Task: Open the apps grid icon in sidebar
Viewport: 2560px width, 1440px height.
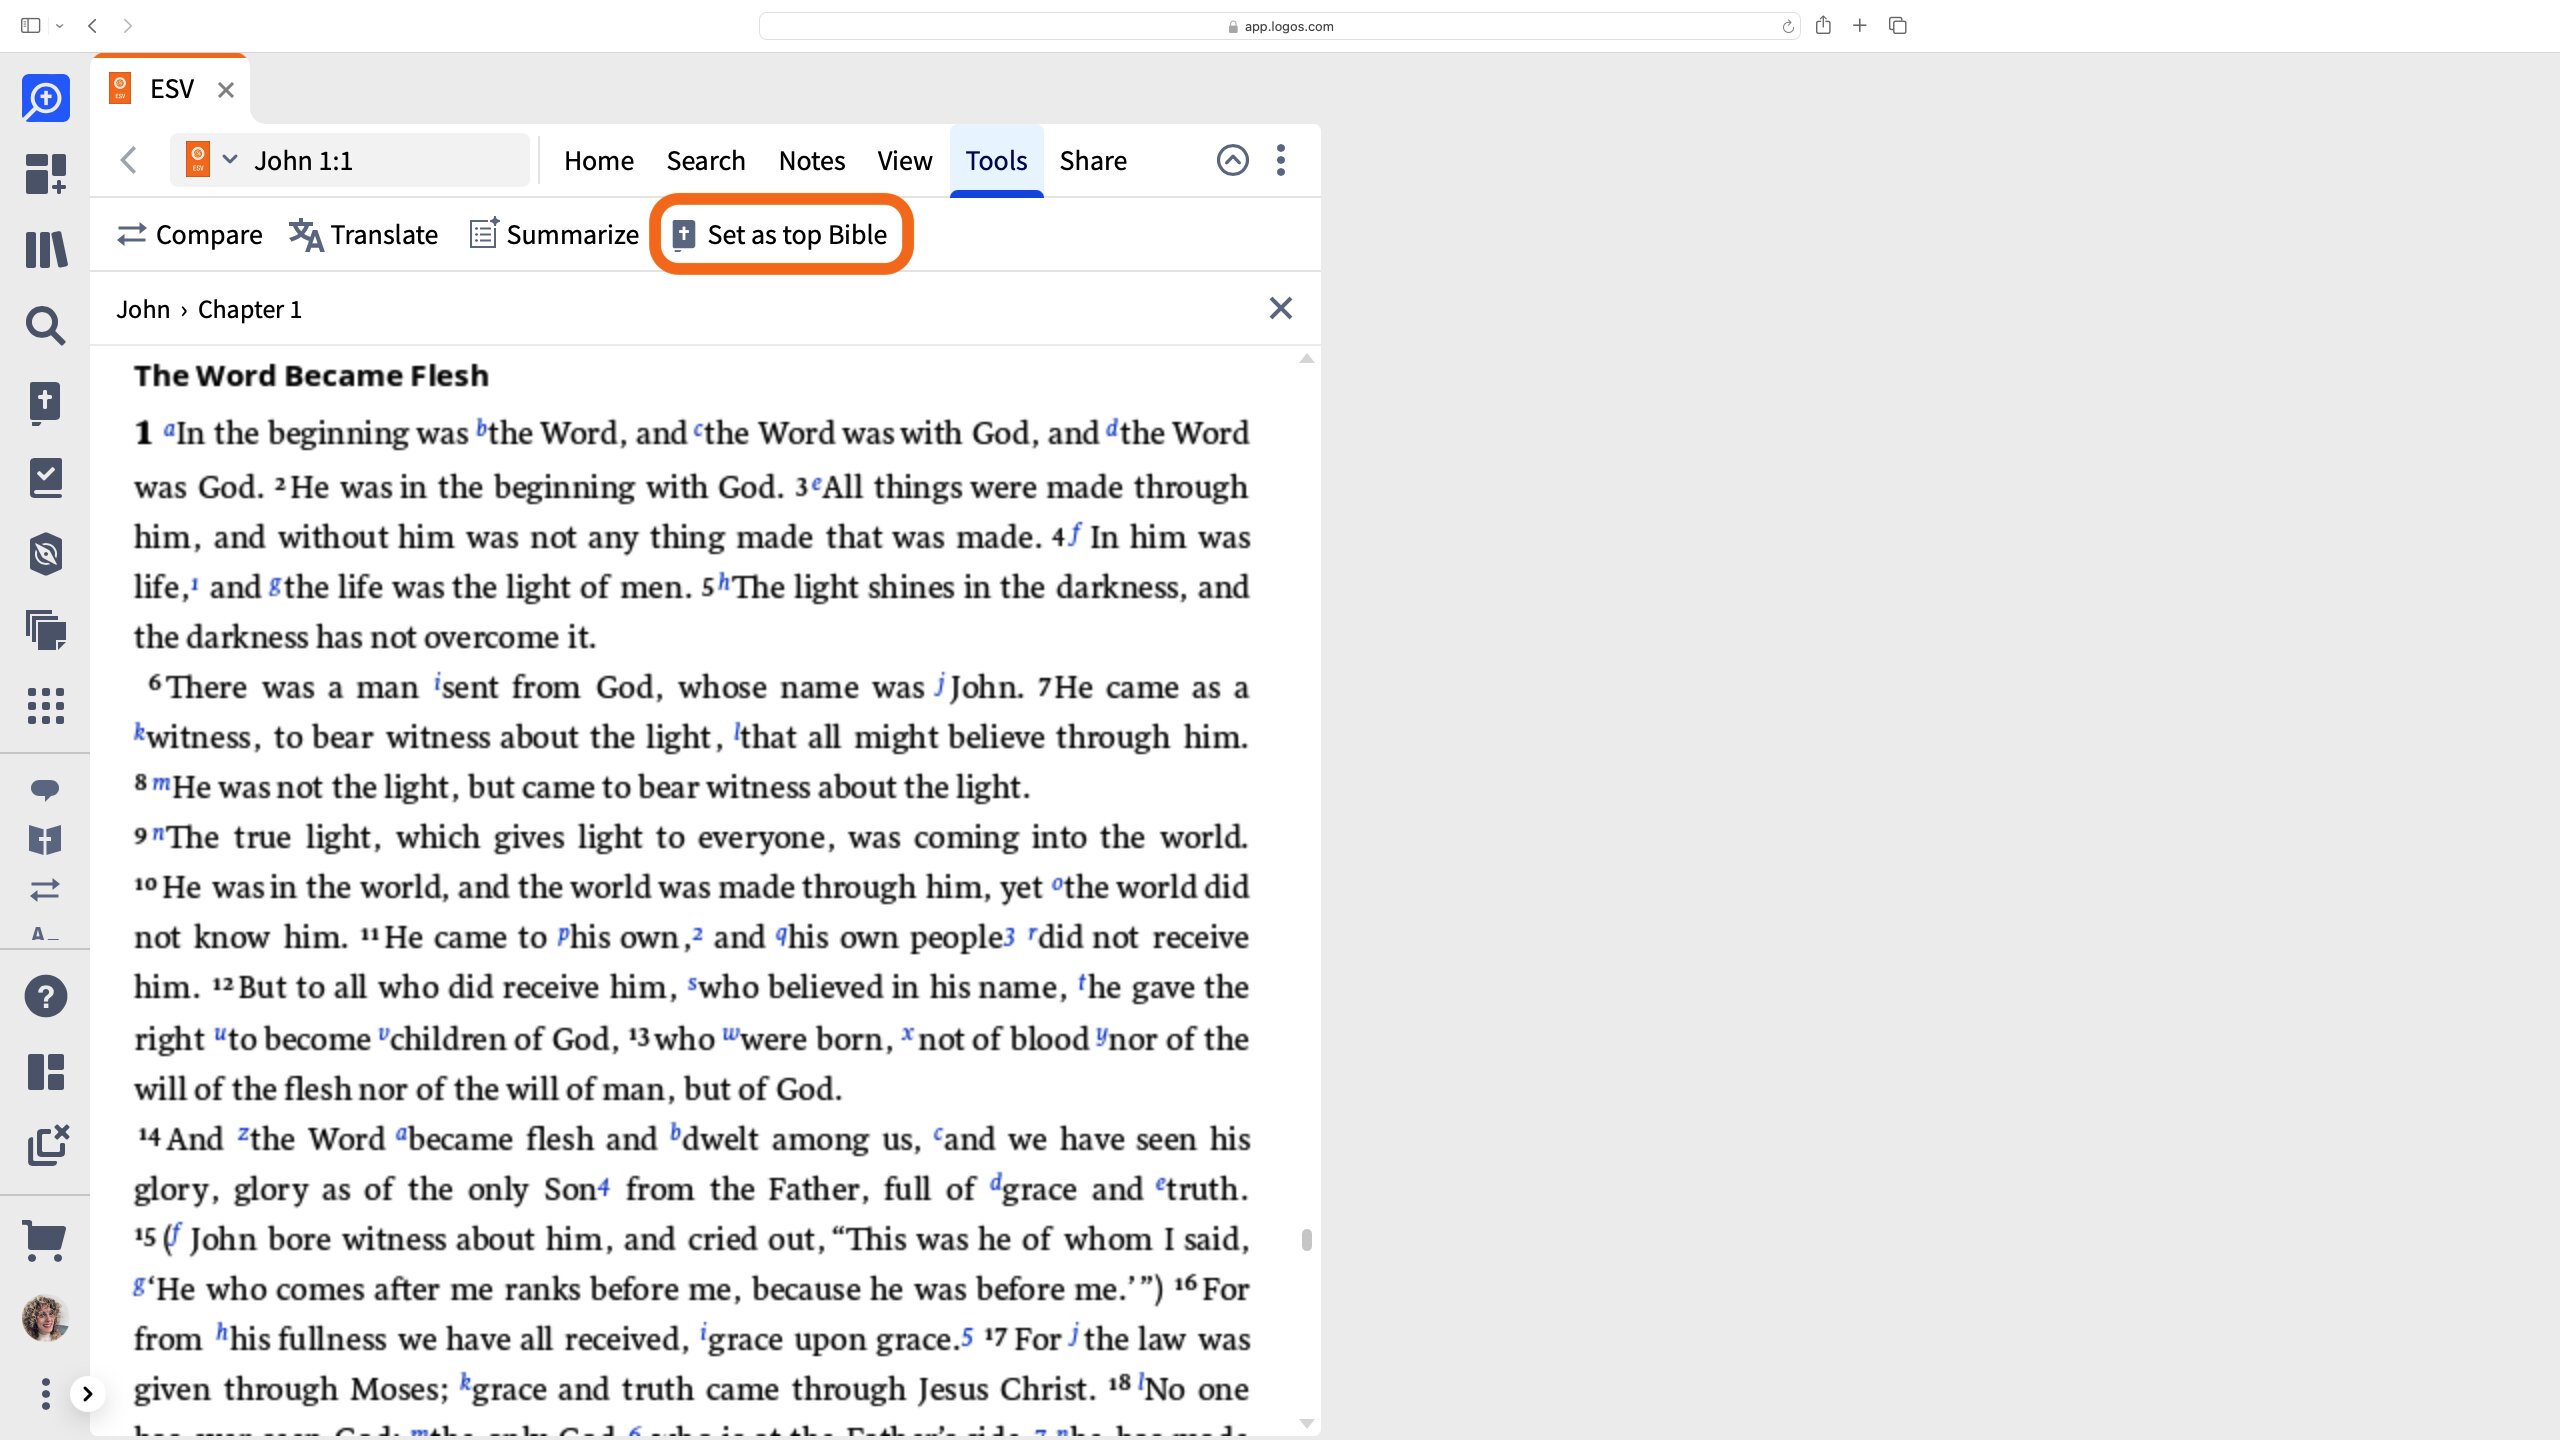Action: 46,706
